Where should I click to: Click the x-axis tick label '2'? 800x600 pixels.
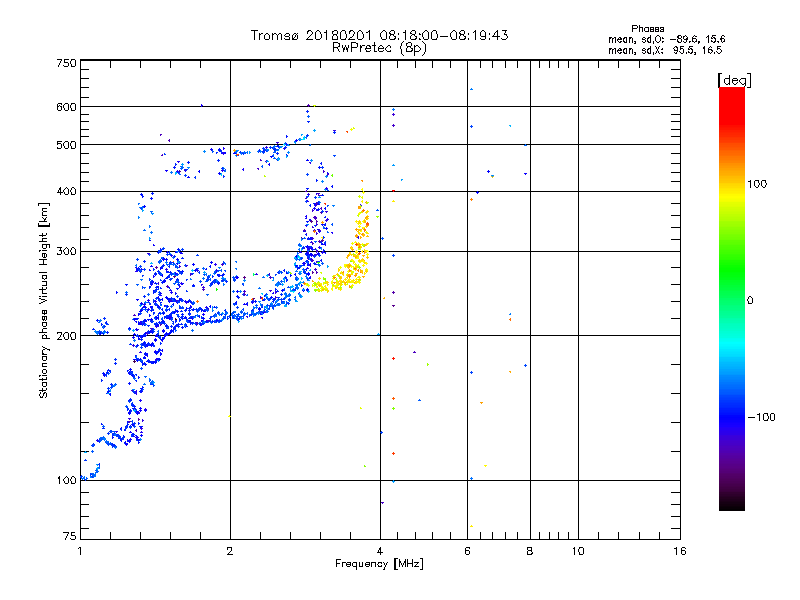pyautogui.click(x=230, y=551)
